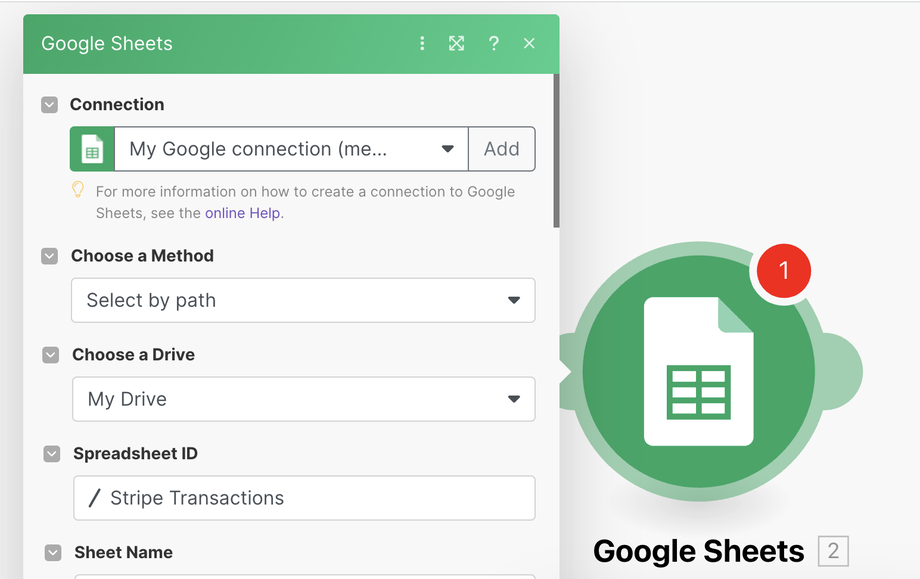The image size is (920, 579).
Task: Open the Select by path method dropdown
Action: point(303,300)
